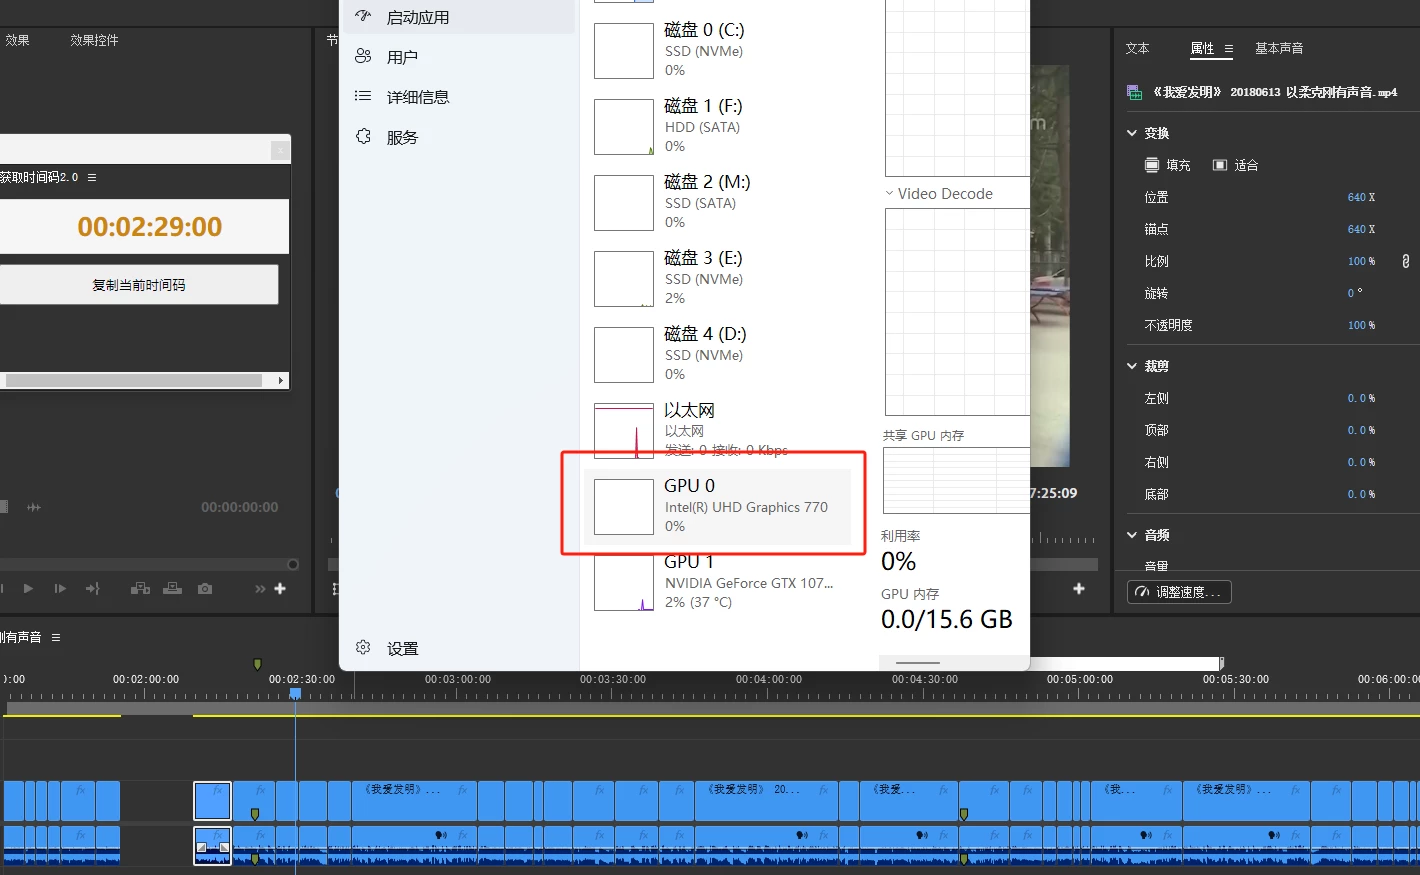
Task: Click the scale link lock icon
Action: coord(1405,261)
